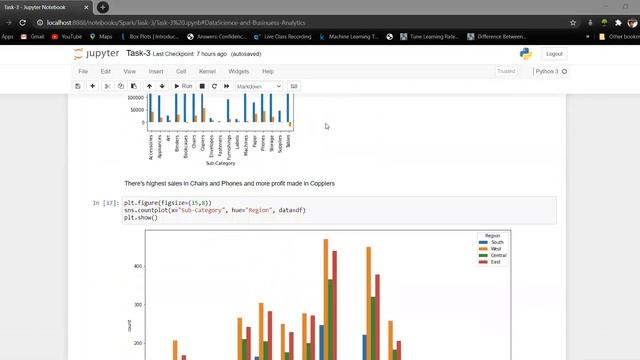
Task: Go forward in browser history
Action: (9, 23)
